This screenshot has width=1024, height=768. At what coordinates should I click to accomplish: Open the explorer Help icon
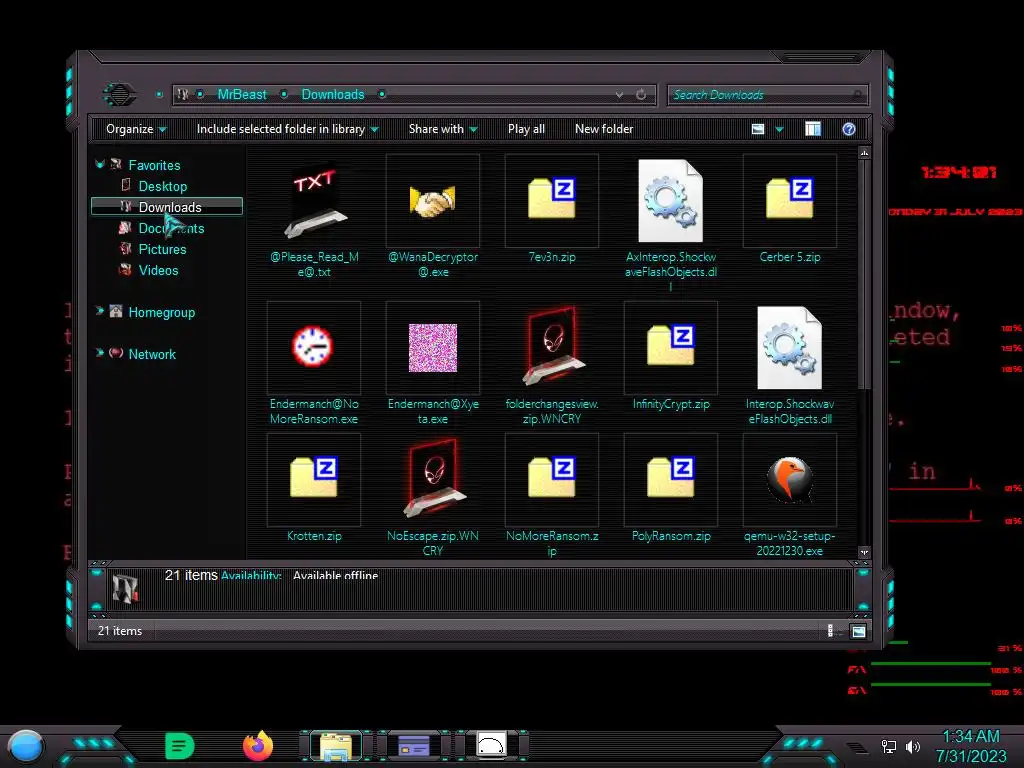coord(849,129)
